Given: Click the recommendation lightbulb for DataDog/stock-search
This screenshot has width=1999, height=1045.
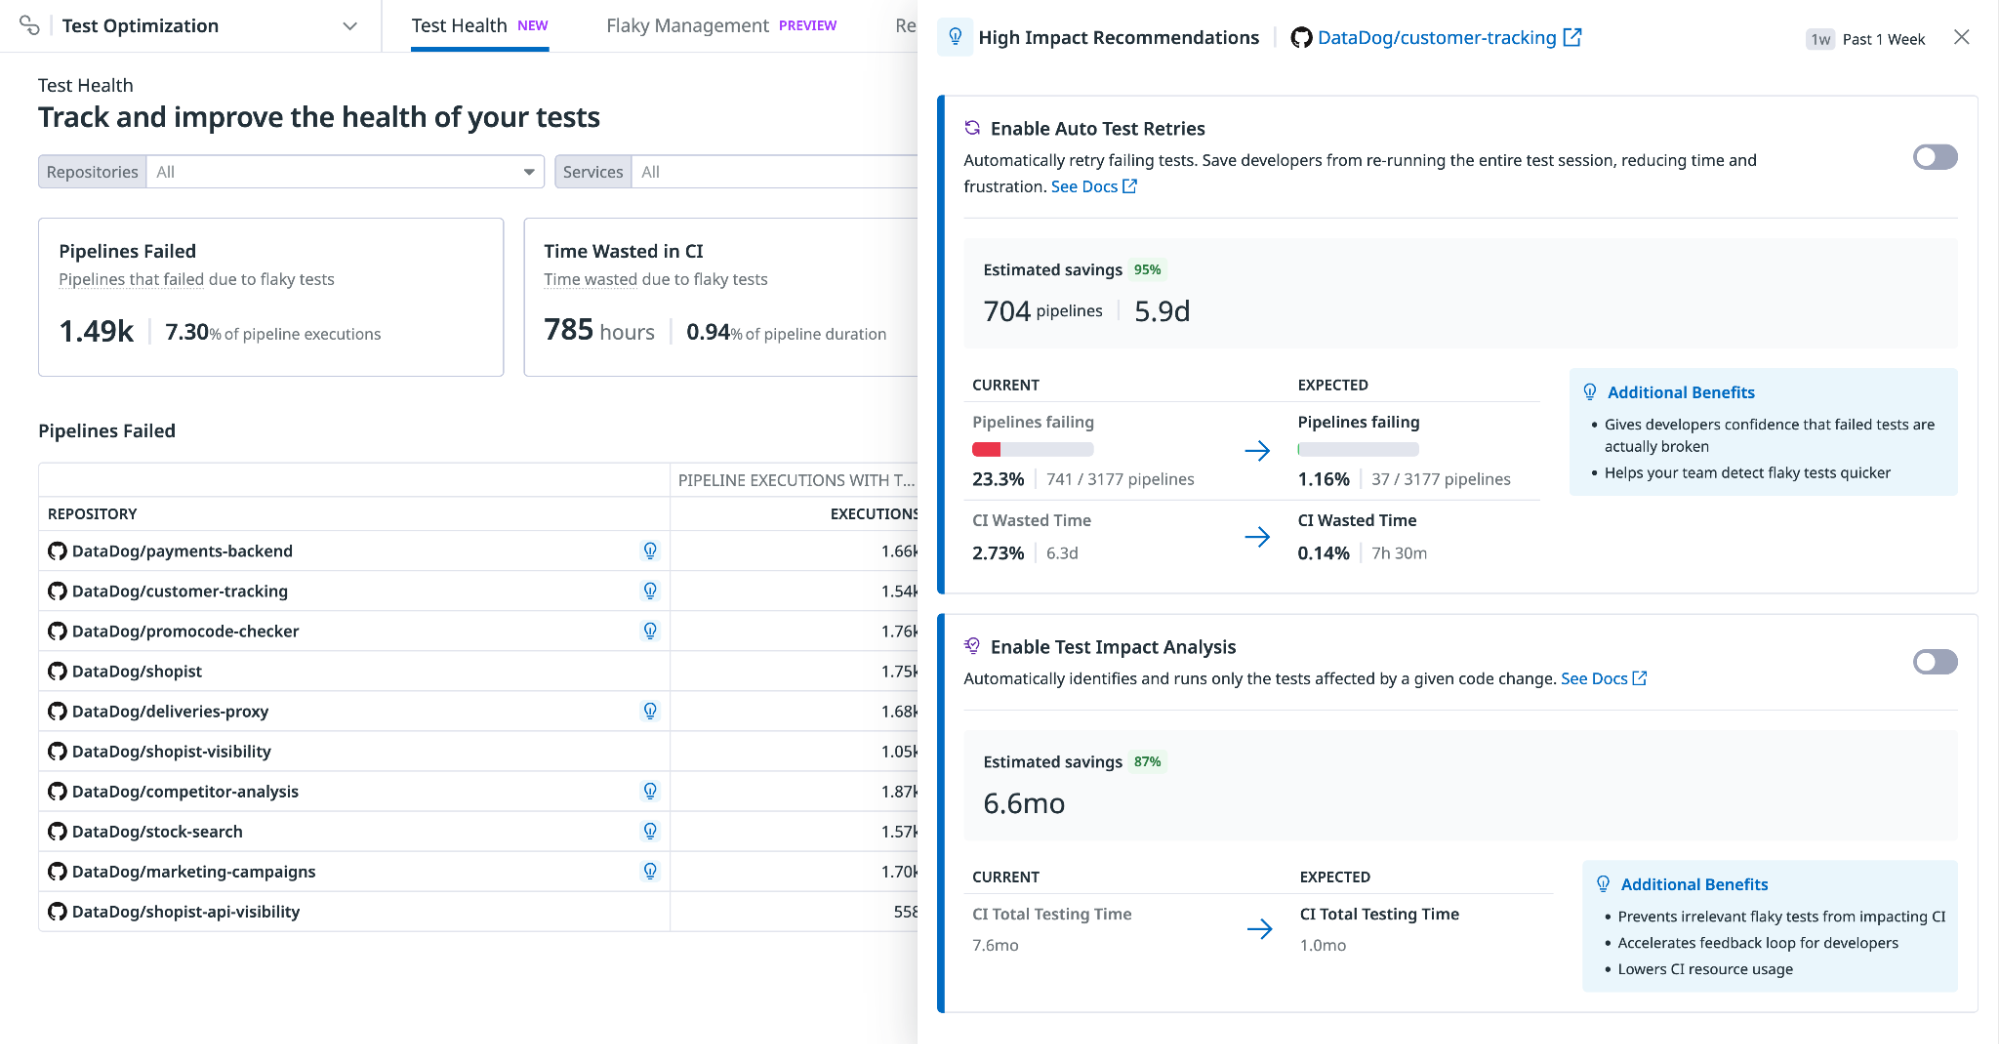Looking at the screenshot, I should 651,831.
